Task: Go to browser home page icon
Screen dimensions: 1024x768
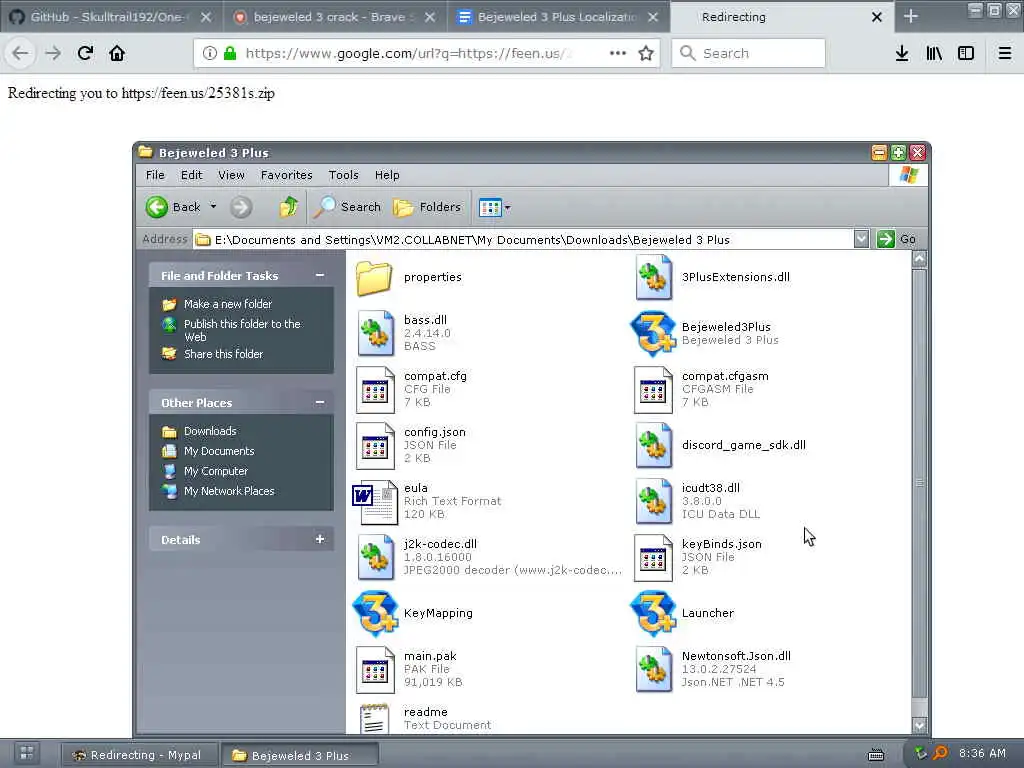Action: tap(117, 53)
